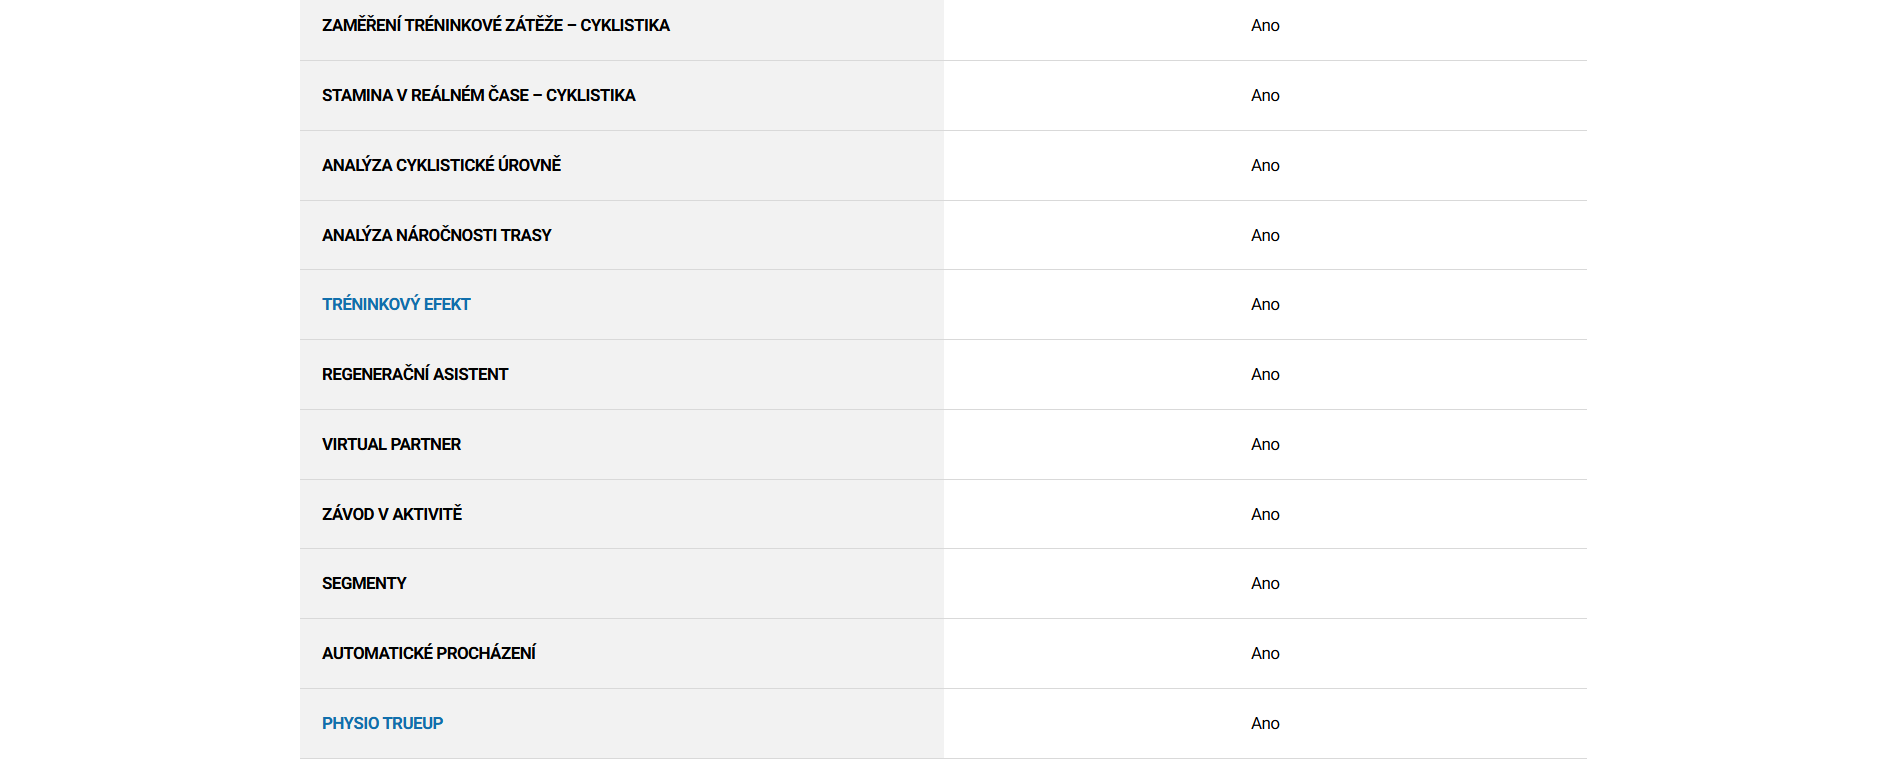Click the REGENERAČNÍ ASISTENT label
Image resolution: width=1889 pixels, height=759 pixels.
click(415, 374)
